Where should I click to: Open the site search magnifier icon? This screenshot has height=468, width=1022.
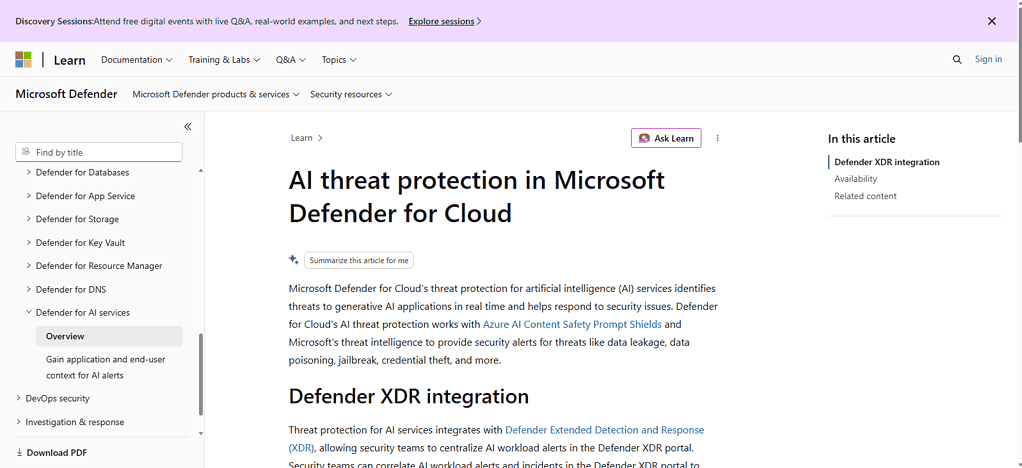tap(957, 59)
